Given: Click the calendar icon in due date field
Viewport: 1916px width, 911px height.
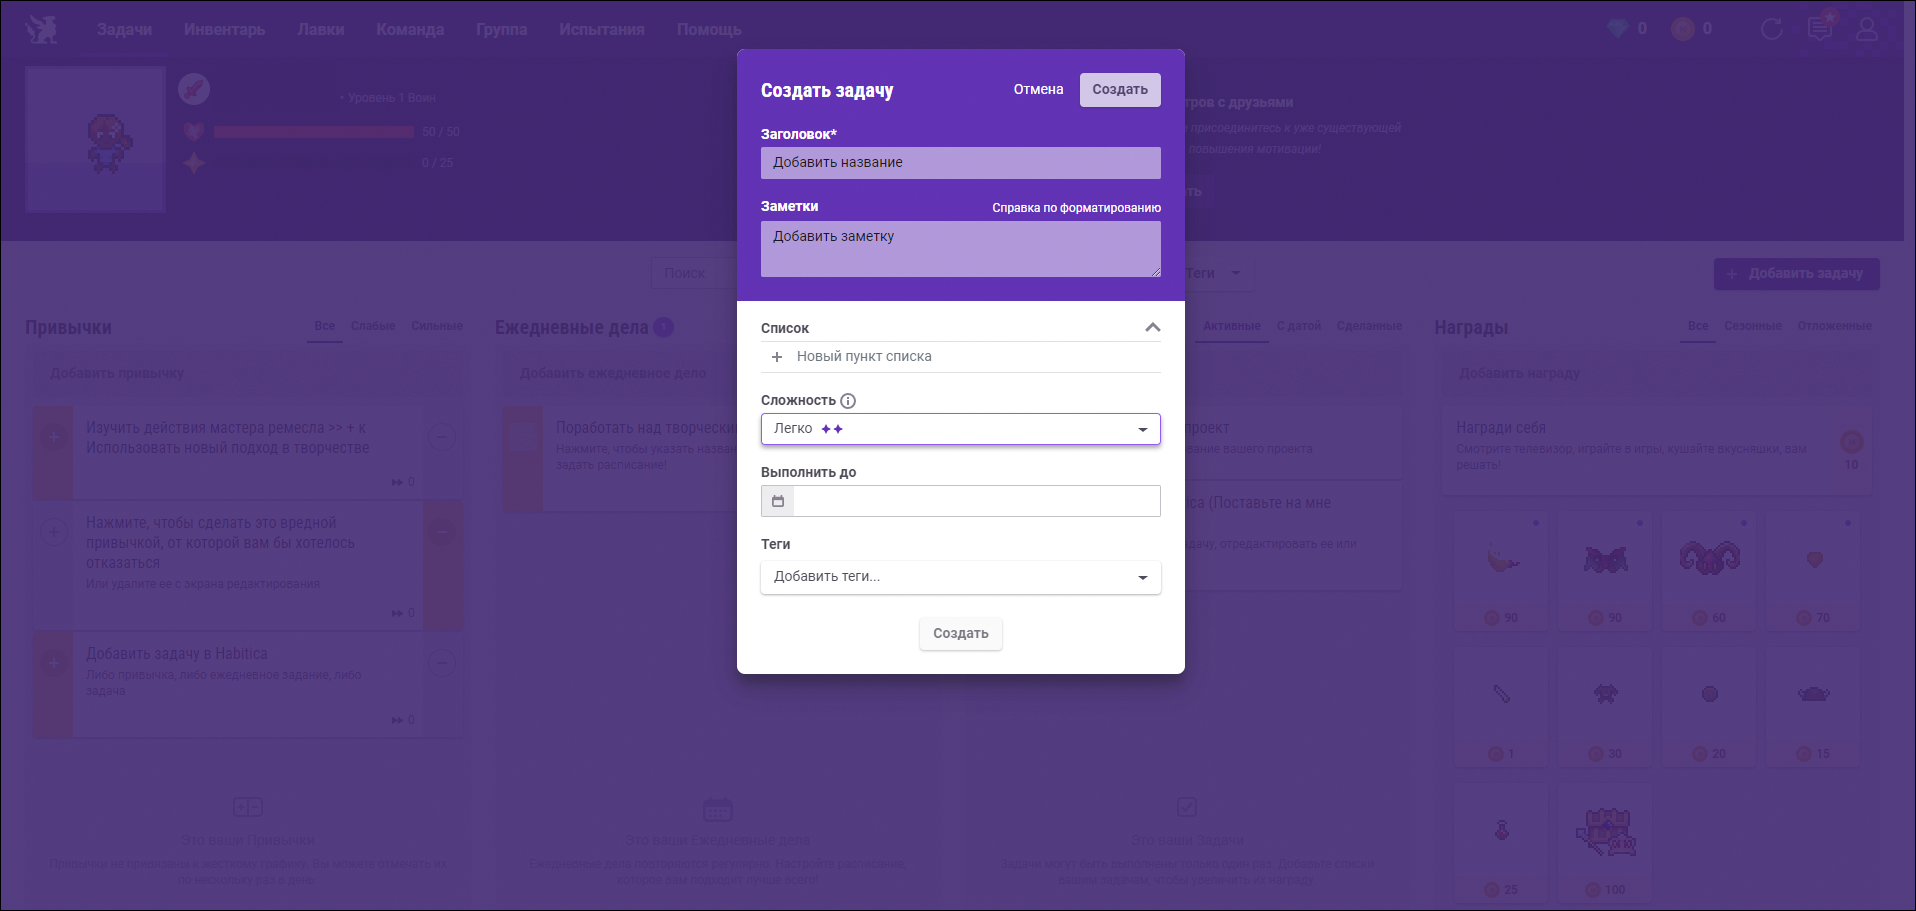Looking at the screenshot, I should (x=778, y=501).
